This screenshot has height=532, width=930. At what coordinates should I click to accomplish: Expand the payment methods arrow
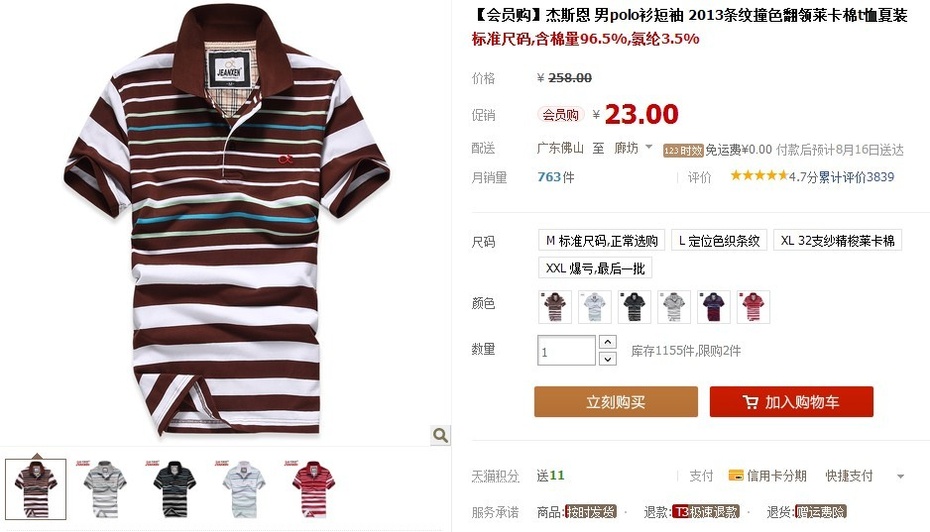[900, 476]
